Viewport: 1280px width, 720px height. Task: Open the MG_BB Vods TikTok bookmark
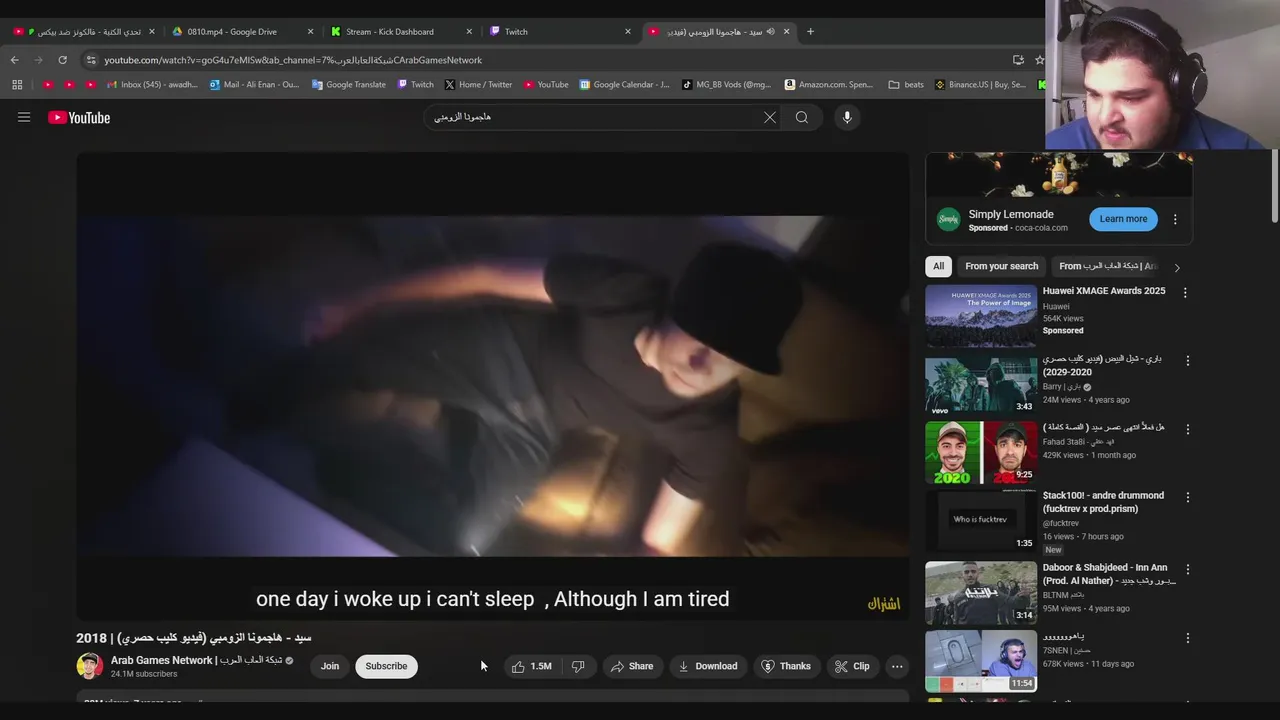tap(727, 85)
